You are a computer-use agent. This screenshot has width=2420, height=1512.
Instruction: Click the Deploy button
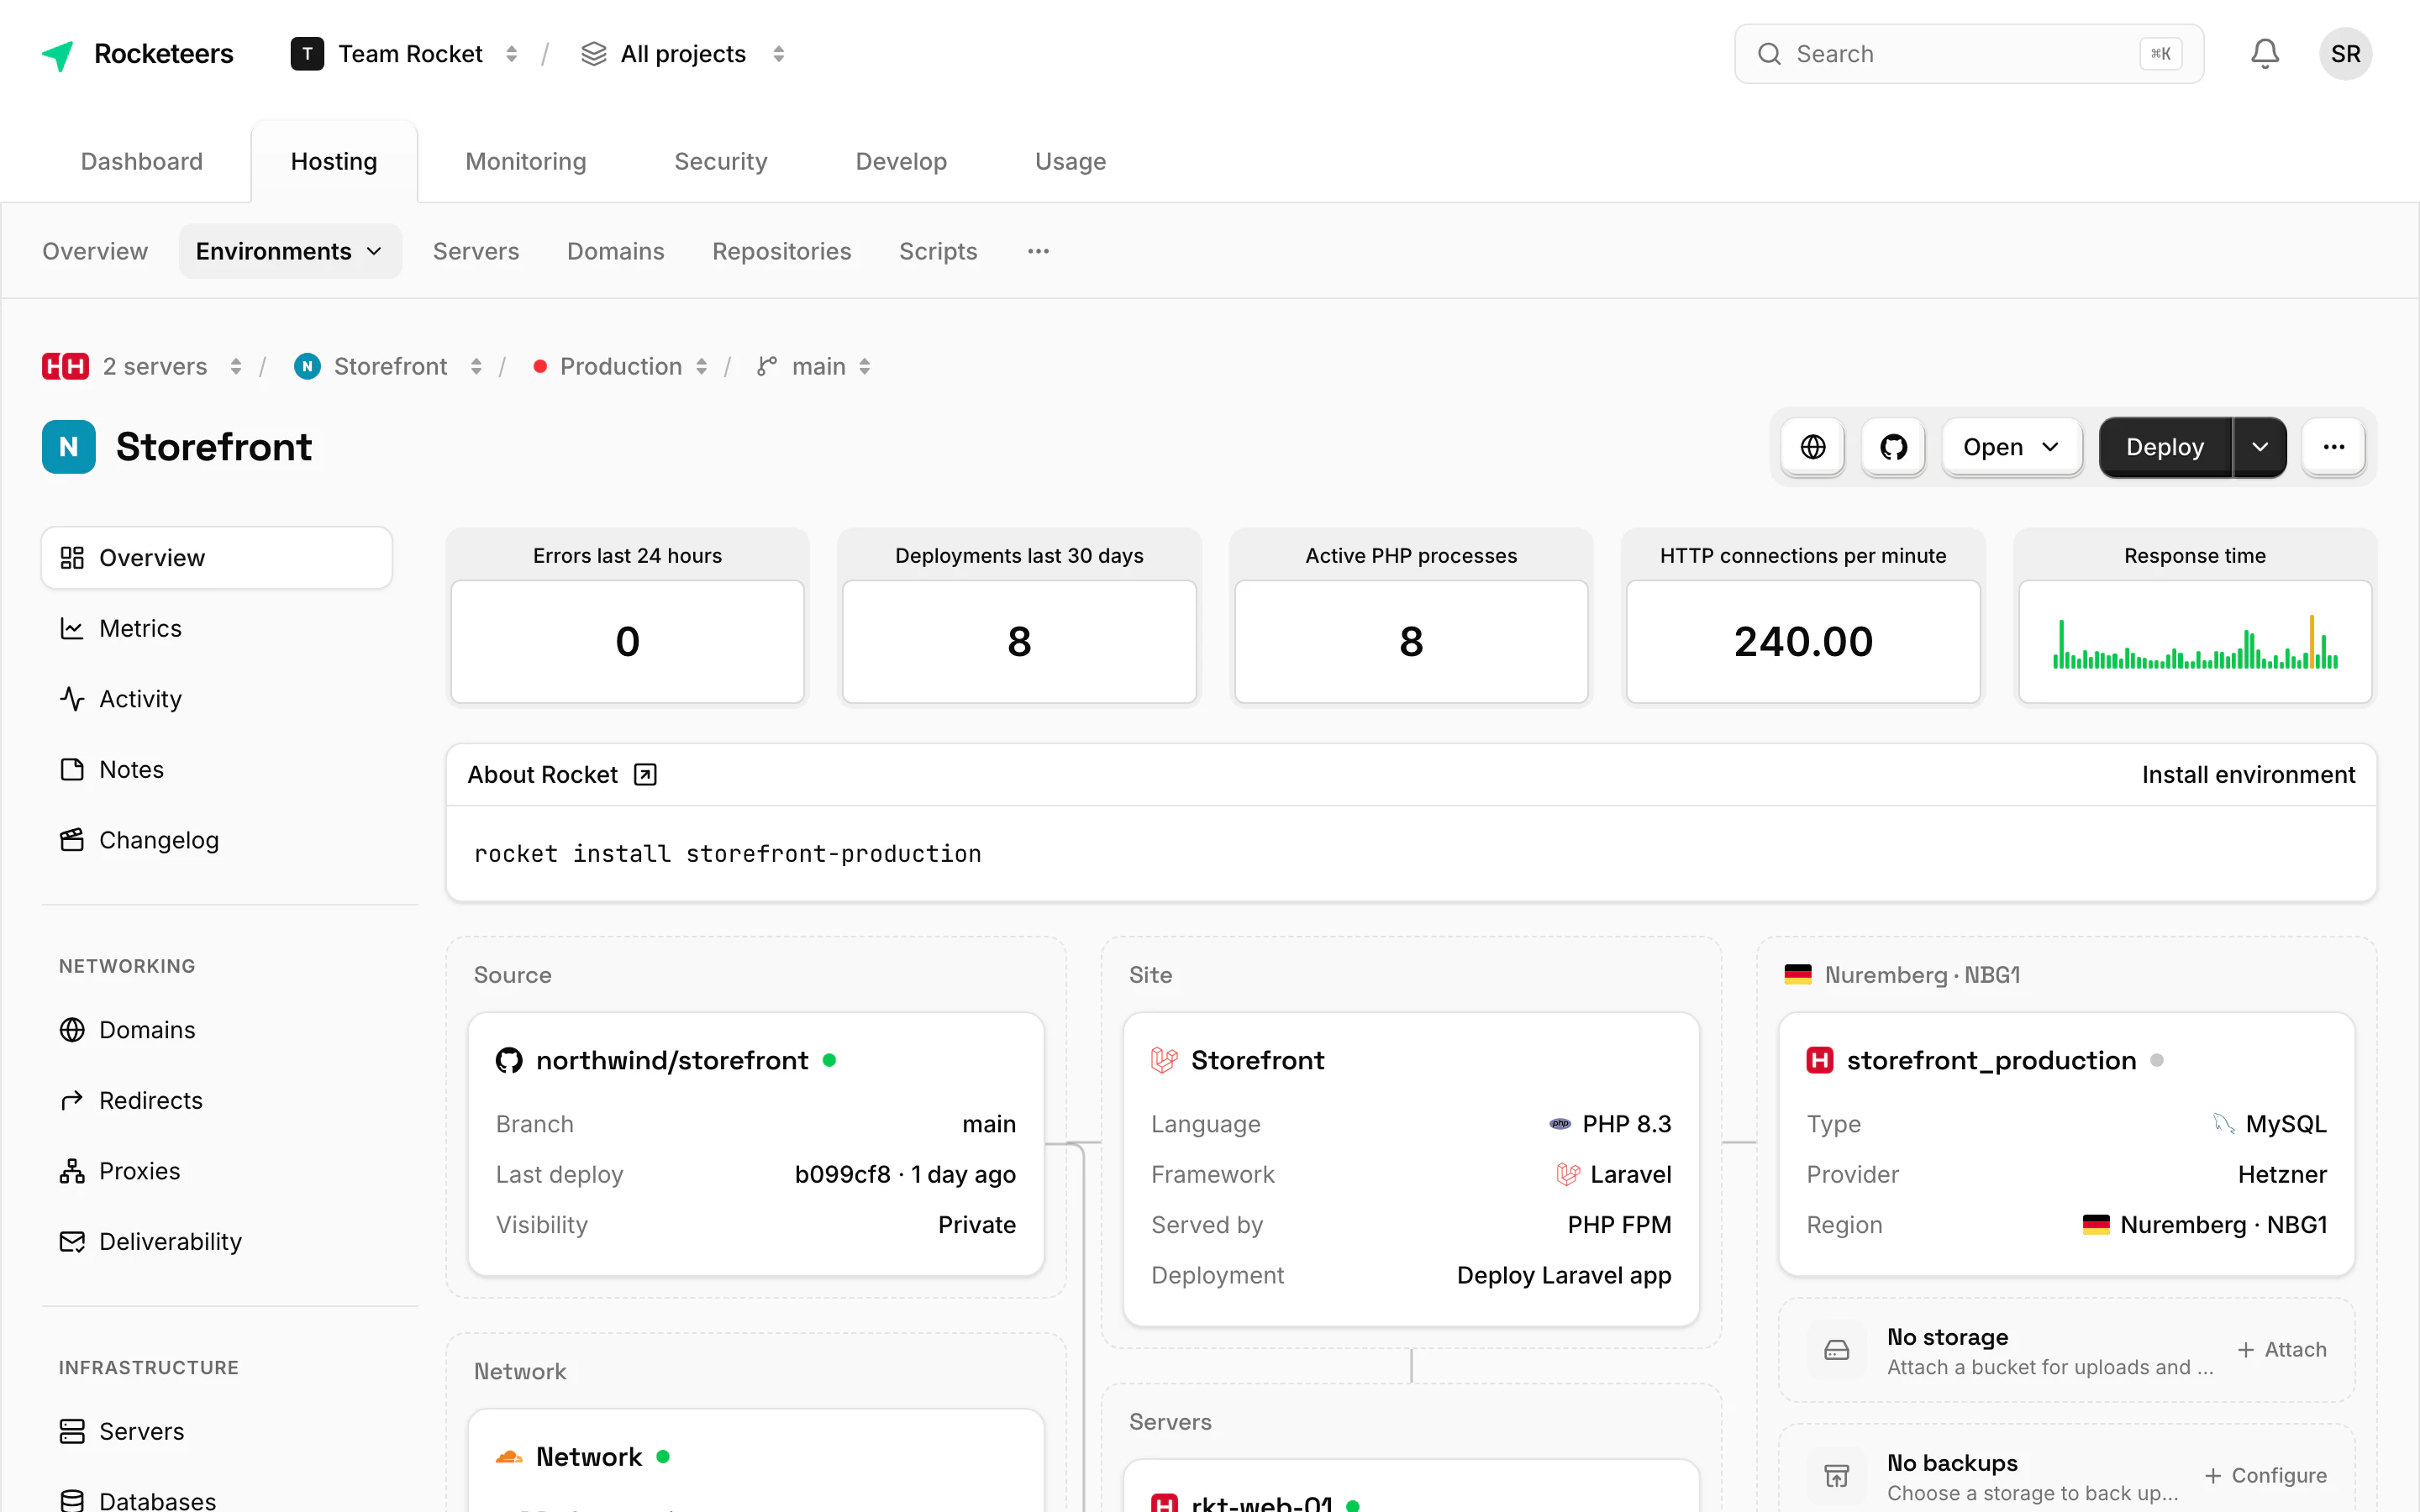2165,447
